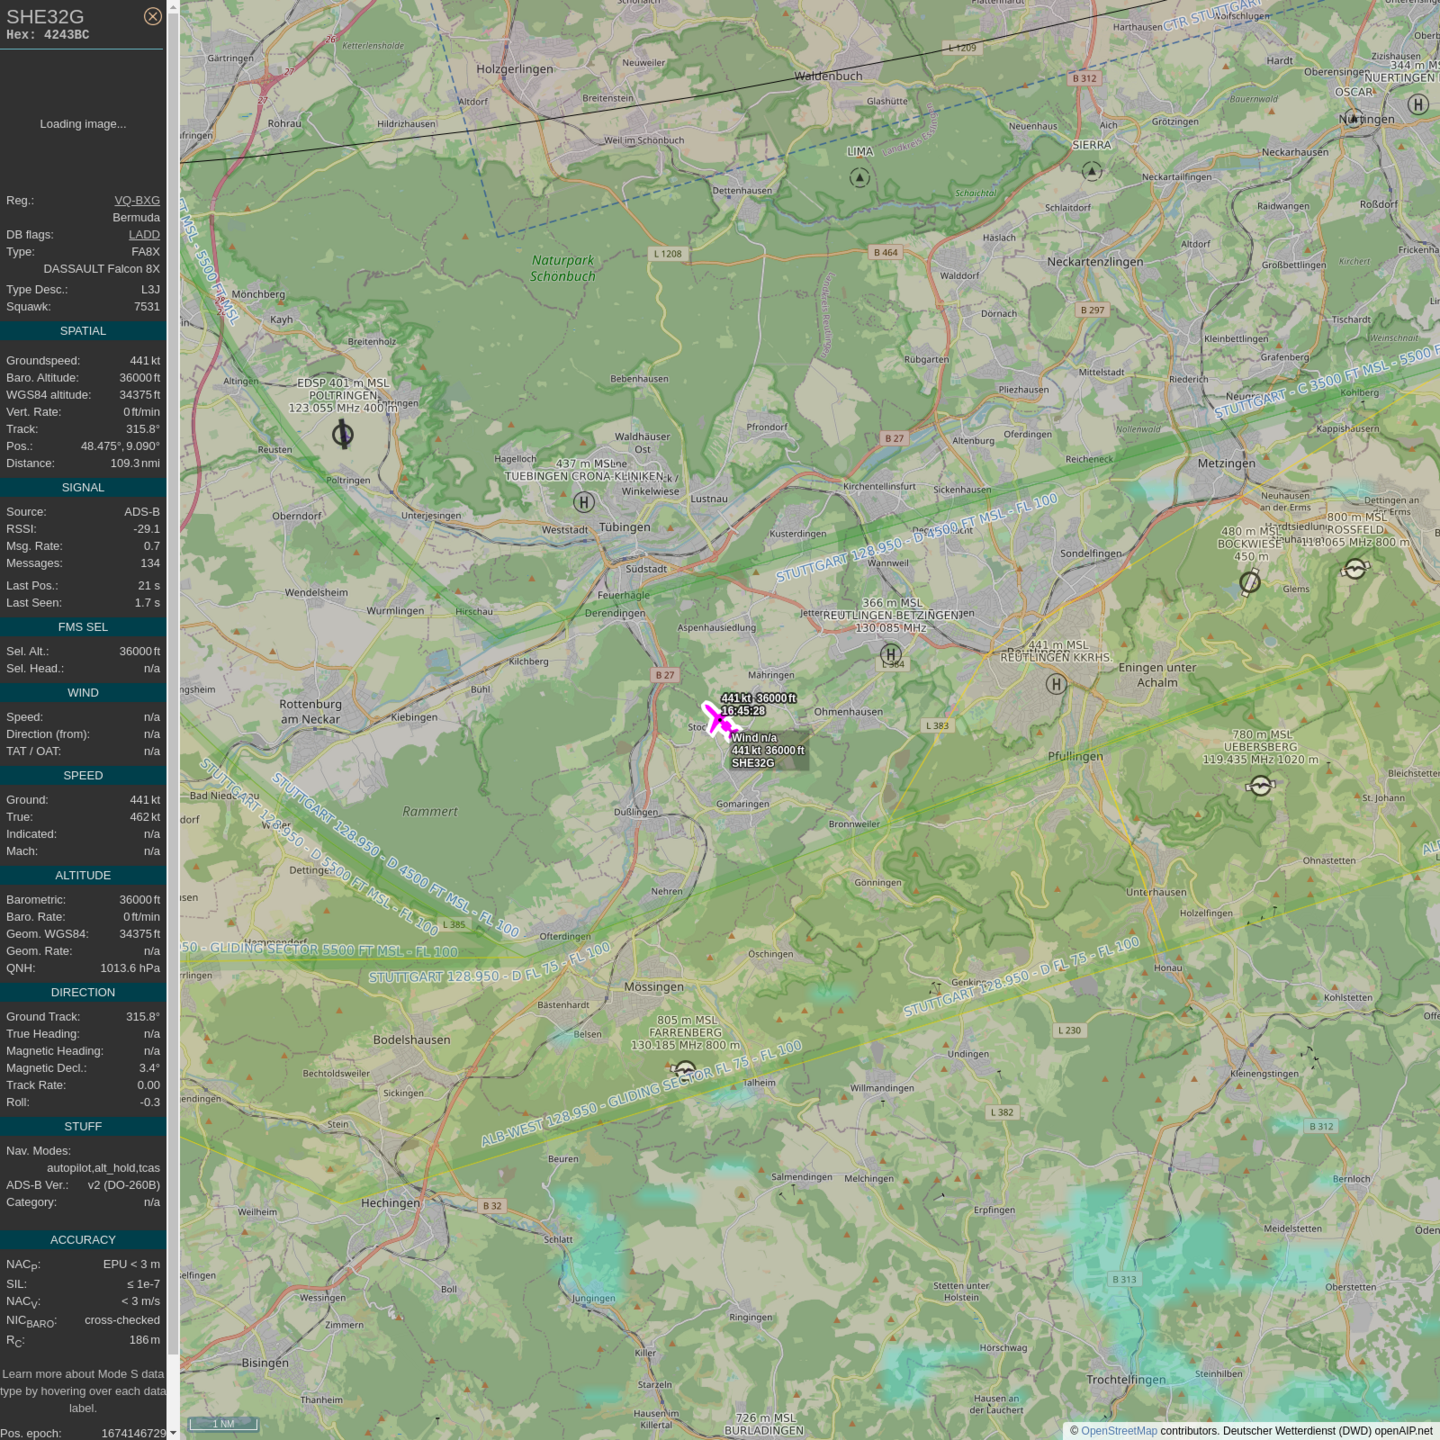Click the Nuertingen heliport icon
The width and height of the screenshot is (1440, 1440).
click(1418, 104)
